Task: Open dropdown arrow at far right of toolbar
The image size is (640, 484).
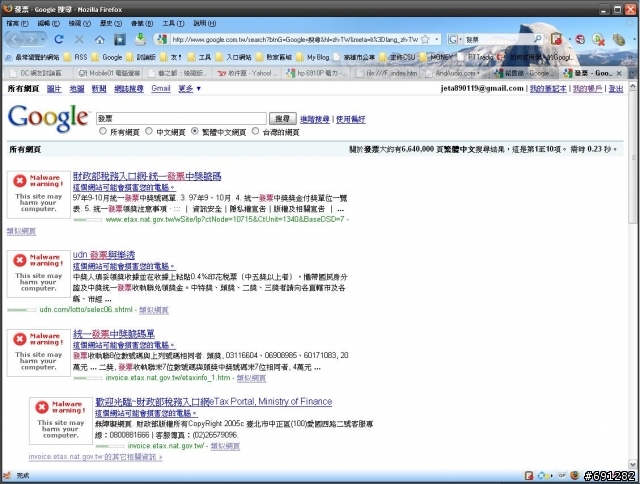Action: (x=634, y=39)
